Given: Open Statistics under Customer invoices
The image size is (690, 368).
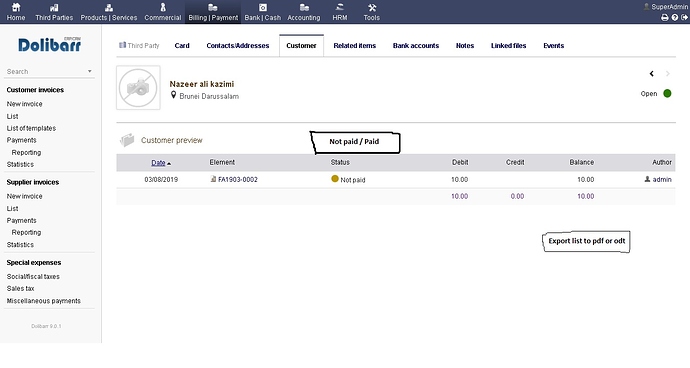Looking at the screenshot, I should pyautogui.click(x=20, y=164).
